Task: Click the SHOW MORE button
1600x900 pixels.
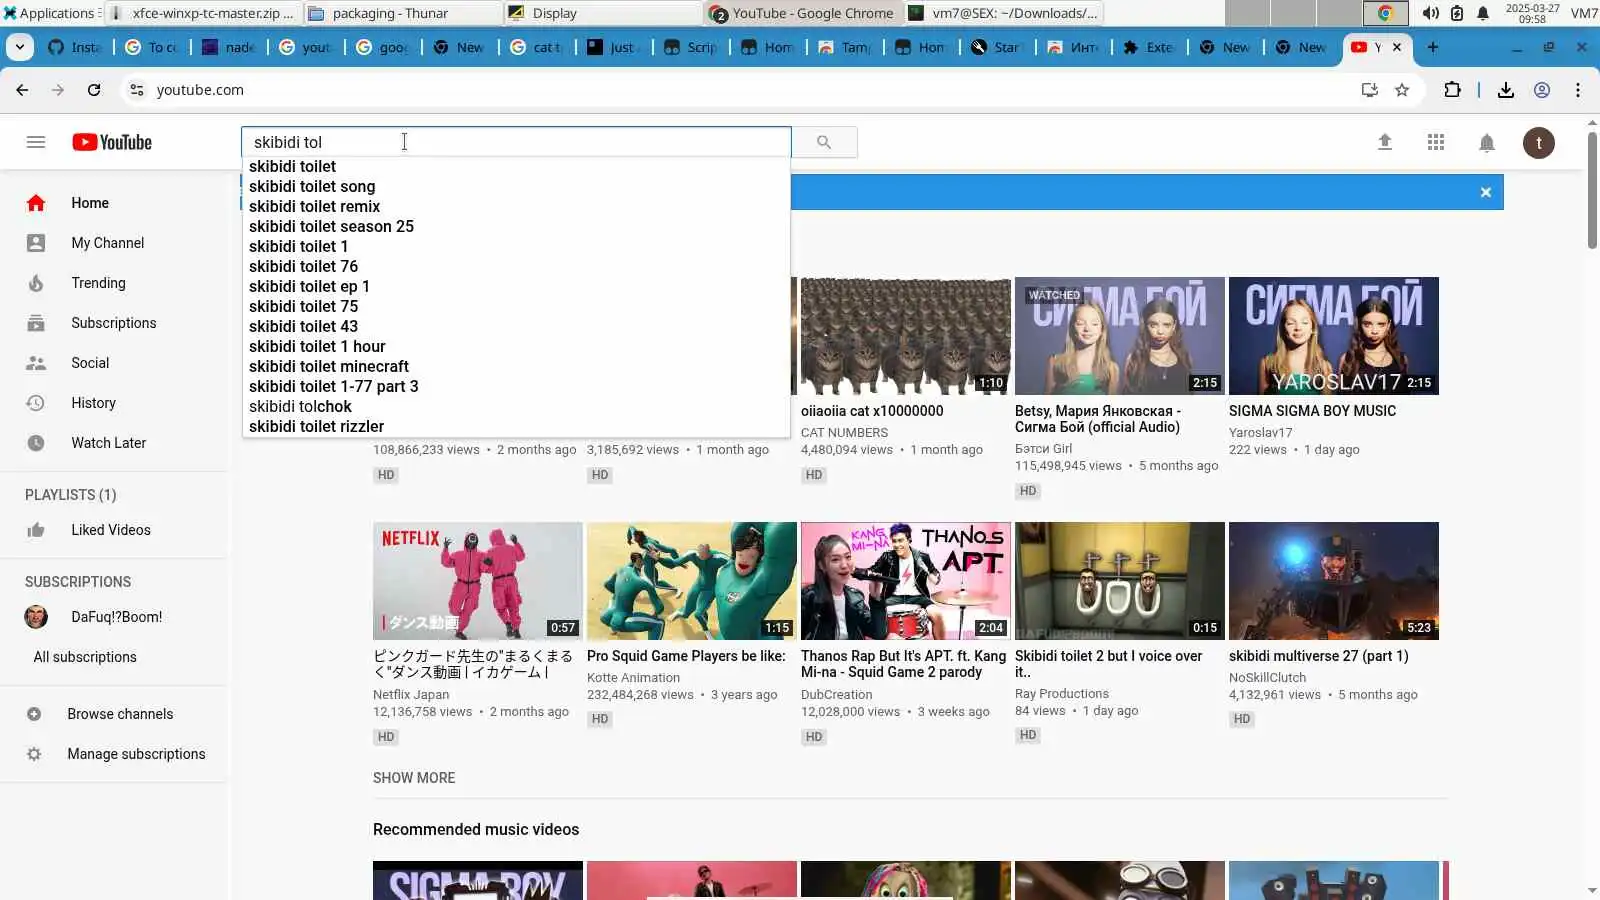Action: click(414, 778)
